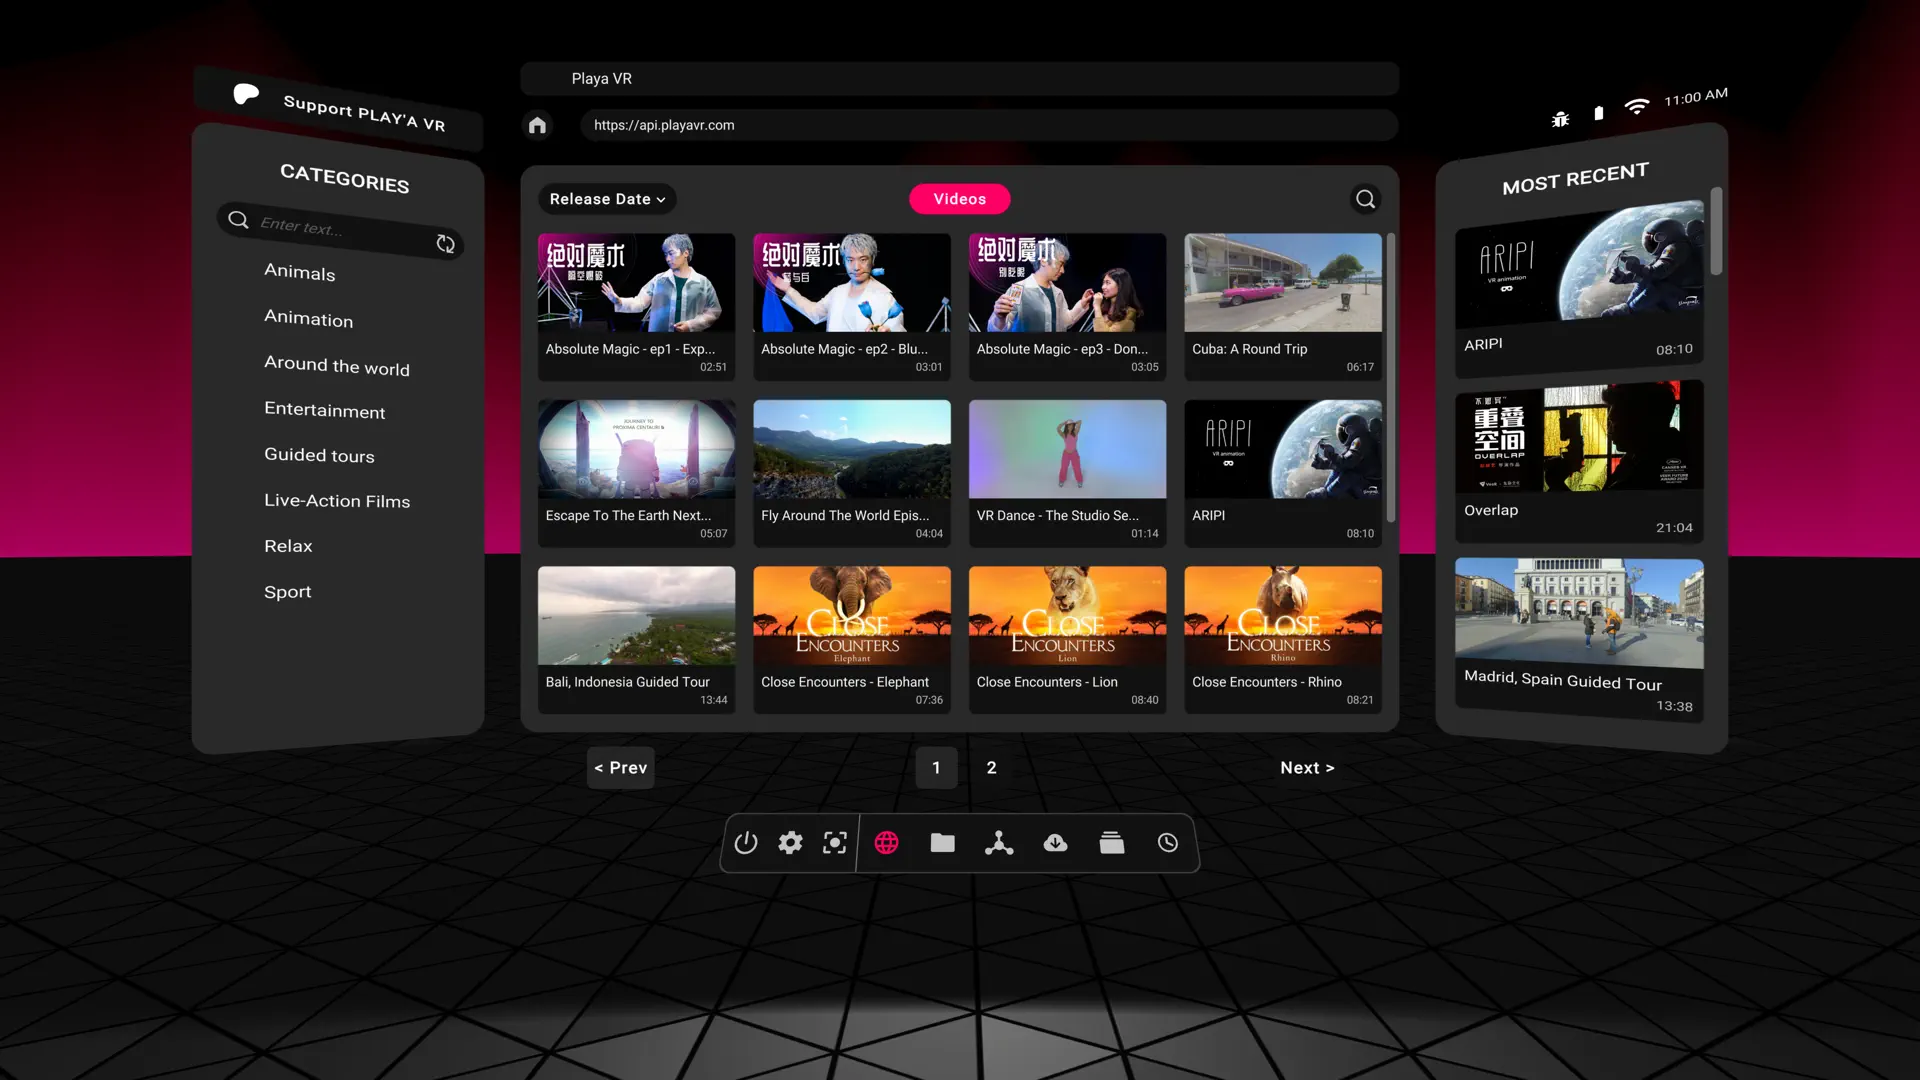Screen dimensions: 1920x1080
Task: Click the search magnifier in the video panel
Action: click(x=1365, y=198)
